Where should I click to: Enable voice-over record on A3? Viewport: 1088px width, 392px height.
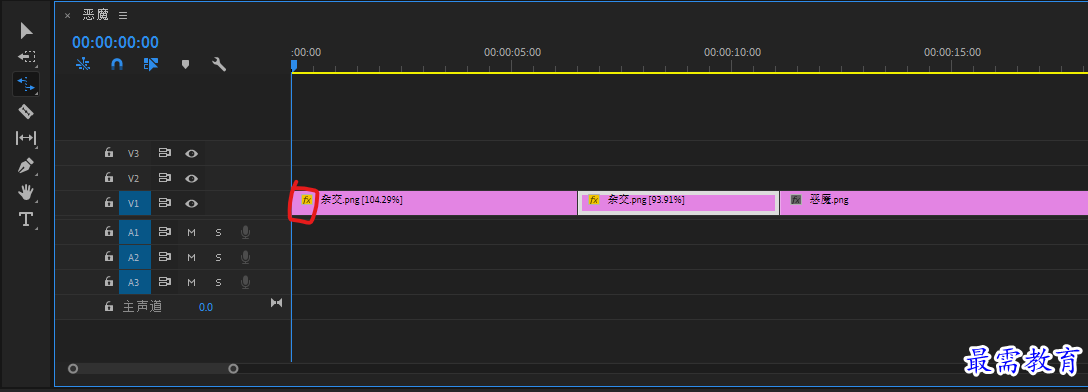tap(245, 282)
